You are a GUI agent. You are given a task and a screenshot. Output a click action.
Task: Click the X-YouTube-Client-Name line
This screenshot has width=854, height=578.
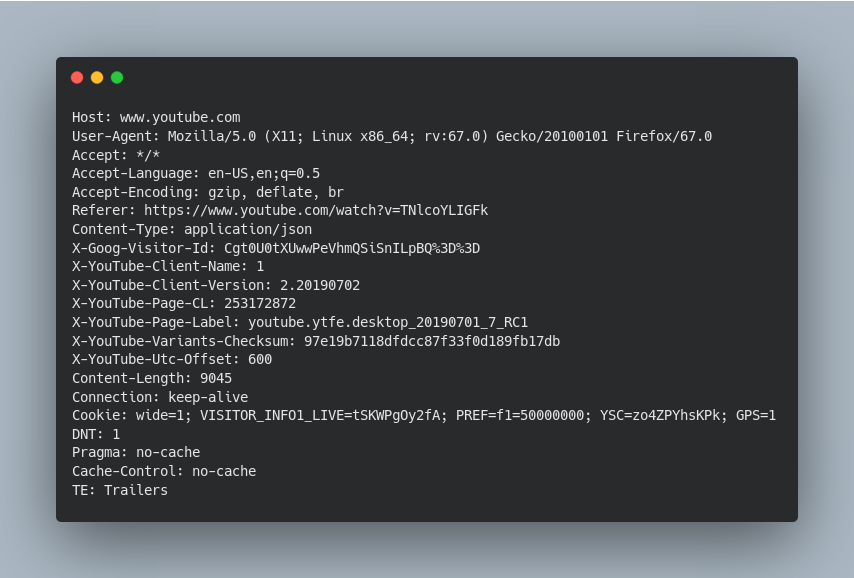pos(168,266)
